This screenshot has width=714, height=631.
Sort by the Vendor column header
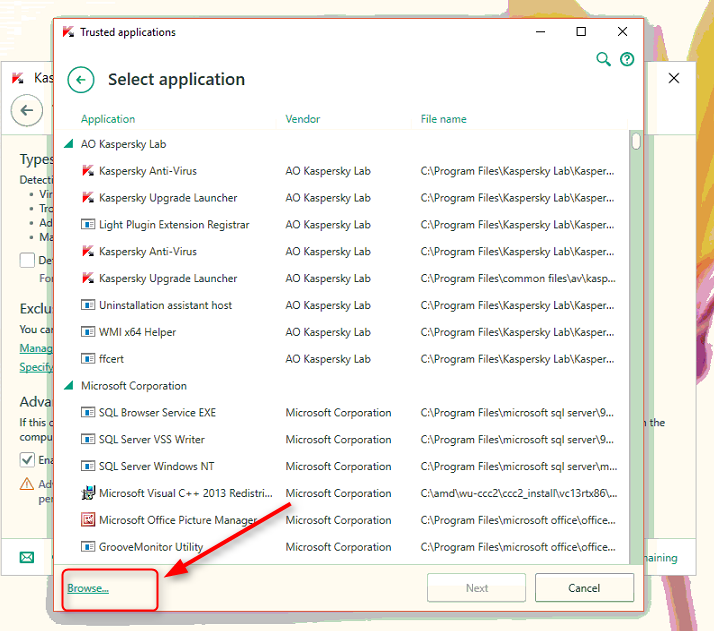point(303,119)
